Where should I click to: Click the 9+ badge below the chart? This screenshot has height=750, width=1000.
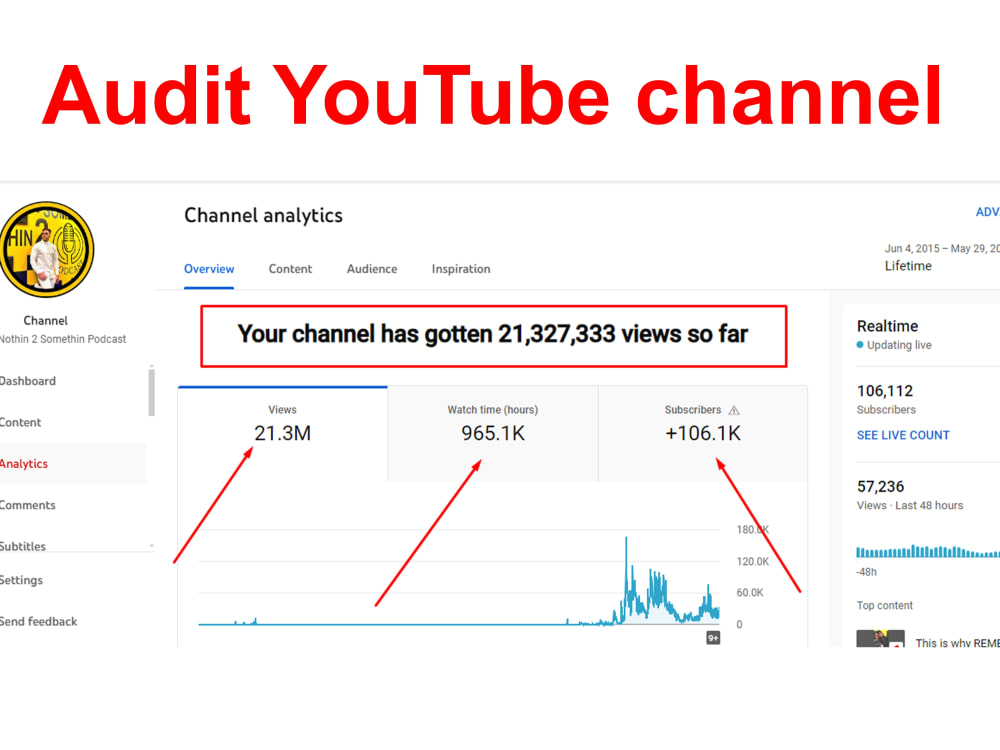713,638
